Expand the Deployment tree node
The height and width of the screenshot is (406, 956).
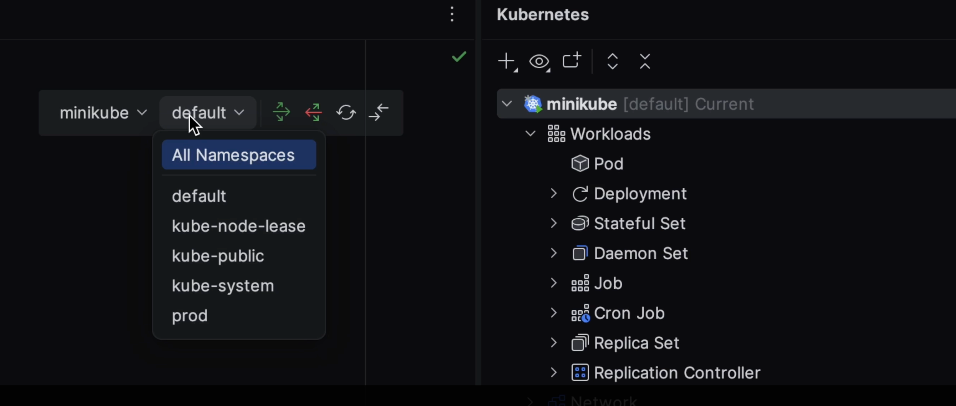(554, 194)
